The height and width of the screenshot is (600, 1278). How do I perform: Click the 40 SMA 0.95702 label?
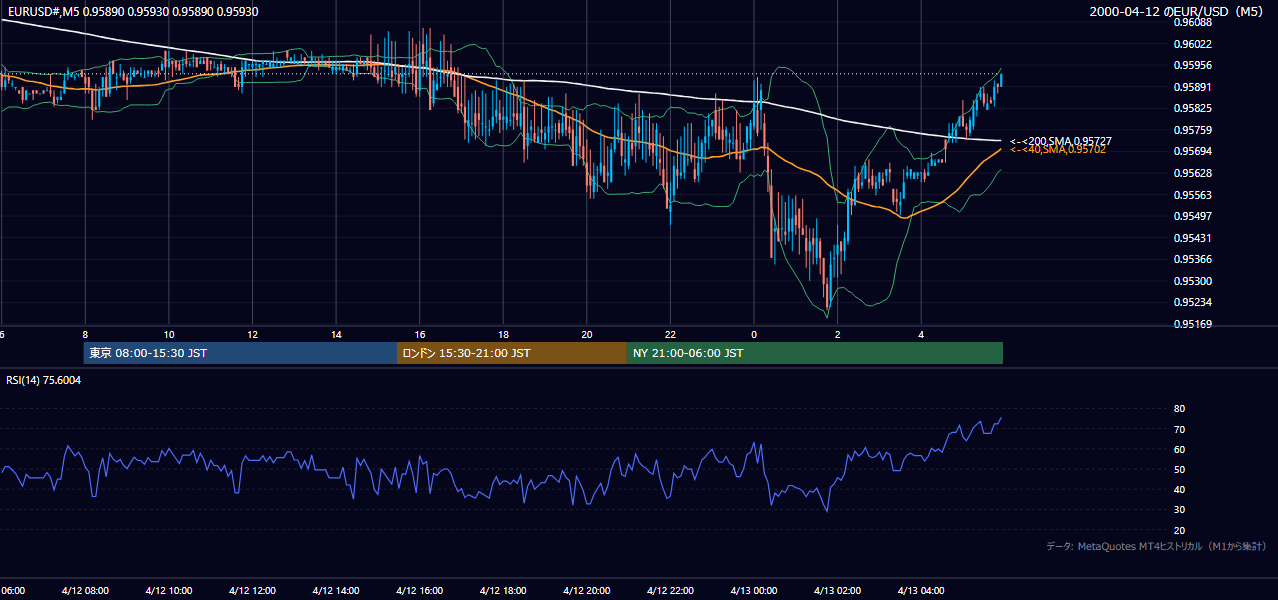[x=1058, y=149]
